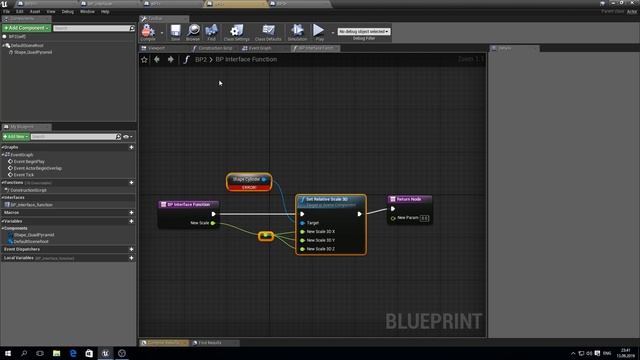The width and height of the screenshot is (640, 360).
Task: Select Event BeginPlay in My Blueprint
Action: 29,162
